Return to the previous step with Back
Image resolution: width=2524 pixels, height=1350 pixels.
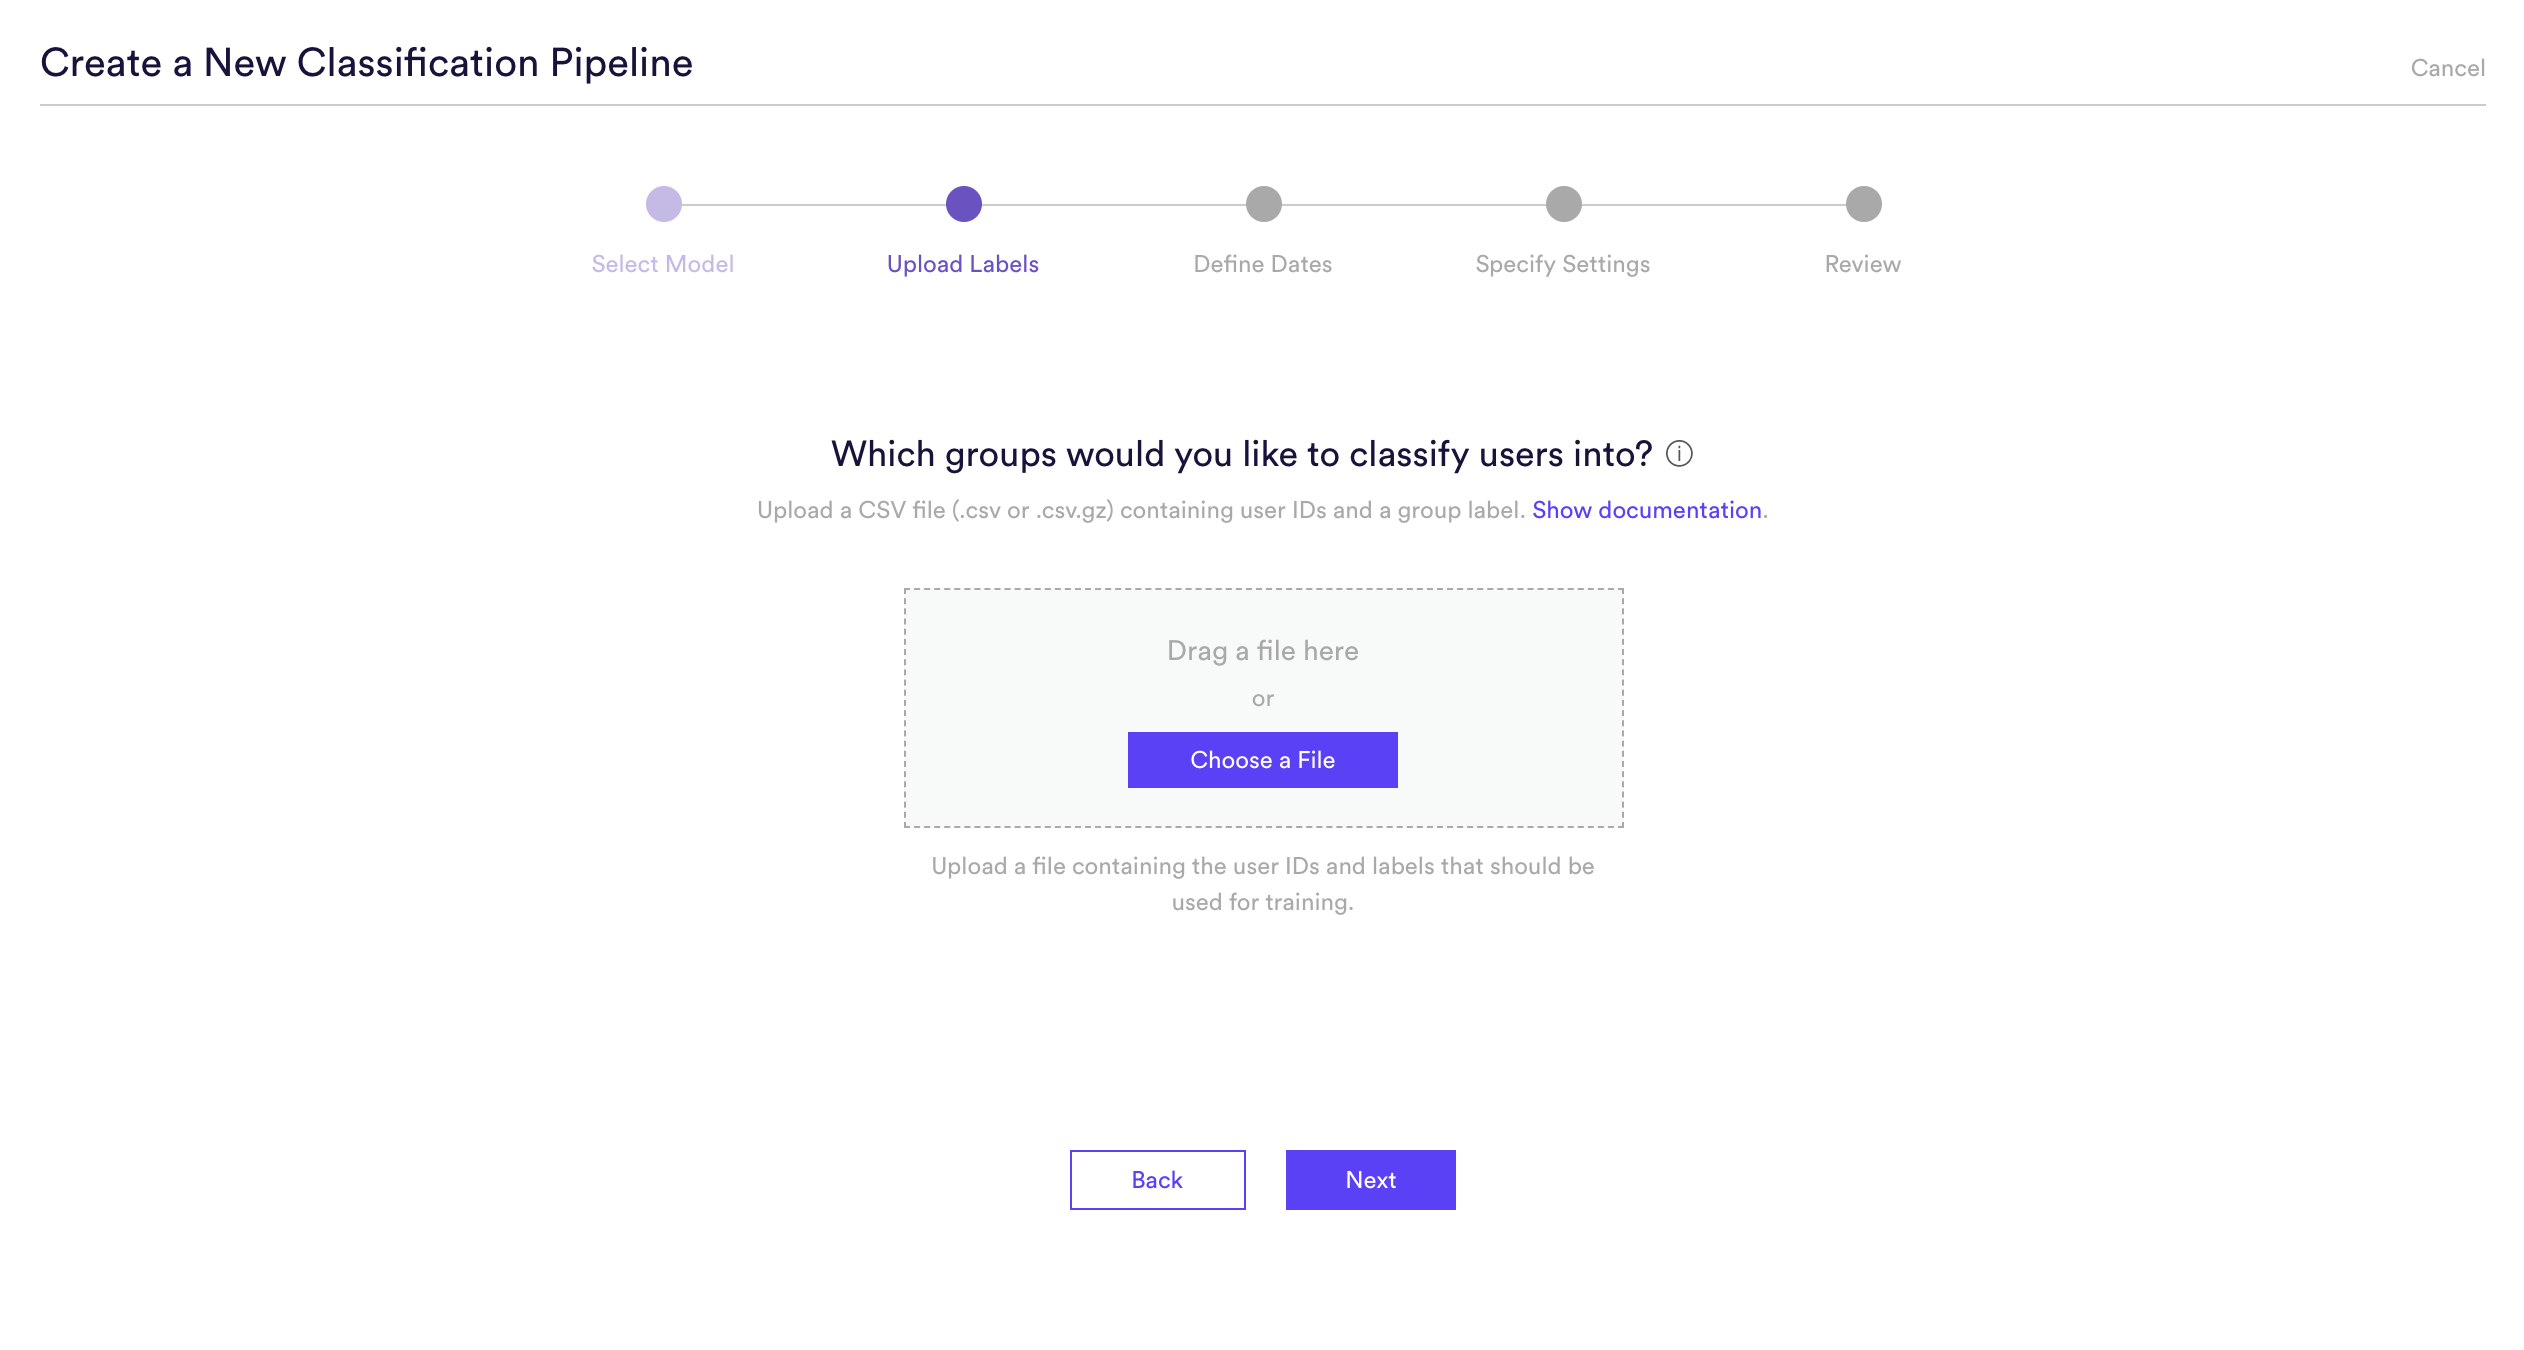pyautogui.click(x=1158, y=1180)
